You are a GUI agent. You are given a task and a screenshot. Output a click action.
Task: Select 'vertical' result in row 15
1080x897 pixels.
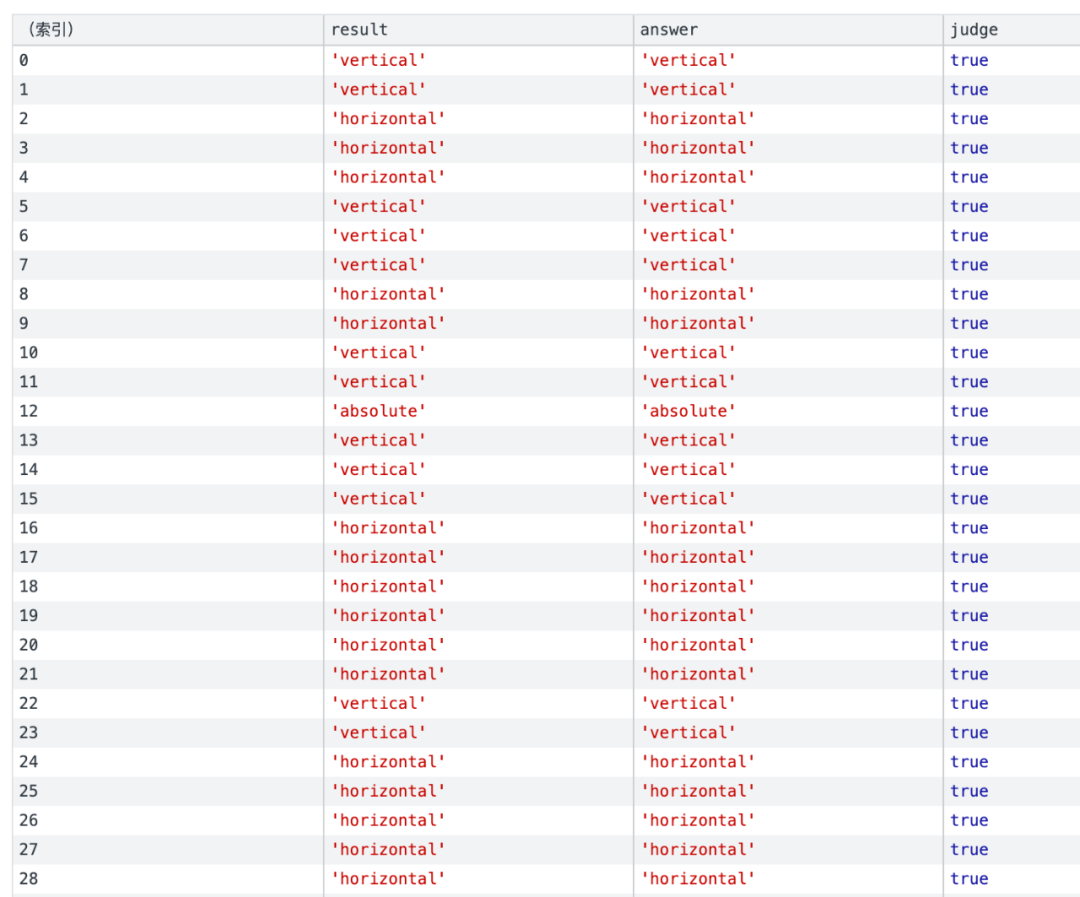tap(378, 499)
